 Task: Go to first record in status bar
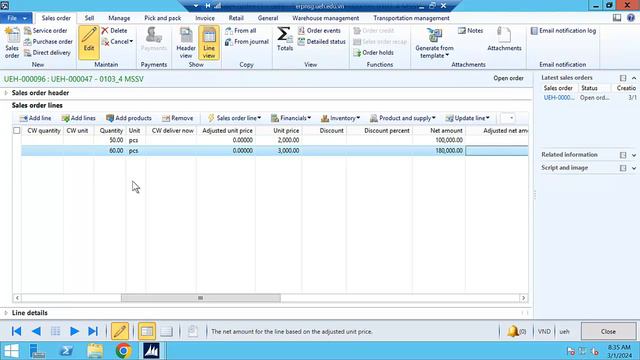[x=16, y=331]
